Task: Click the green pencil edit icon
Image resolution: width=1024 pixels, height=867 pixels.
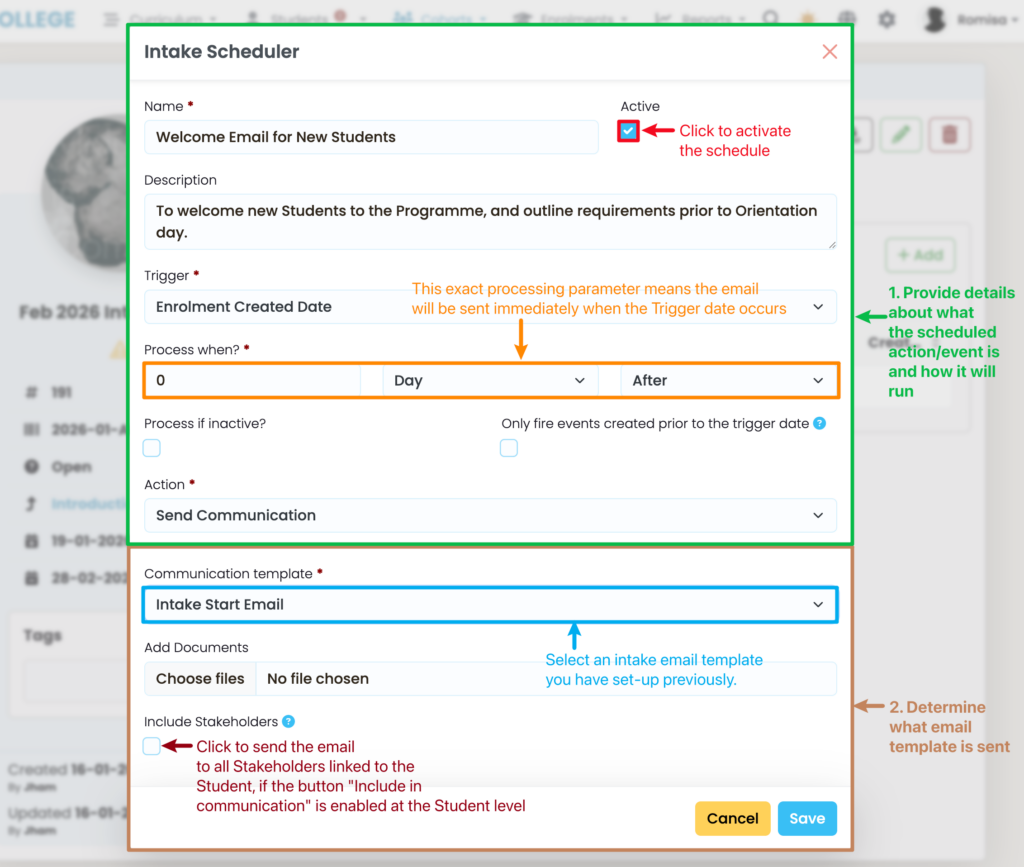Action: click(901, 135)
